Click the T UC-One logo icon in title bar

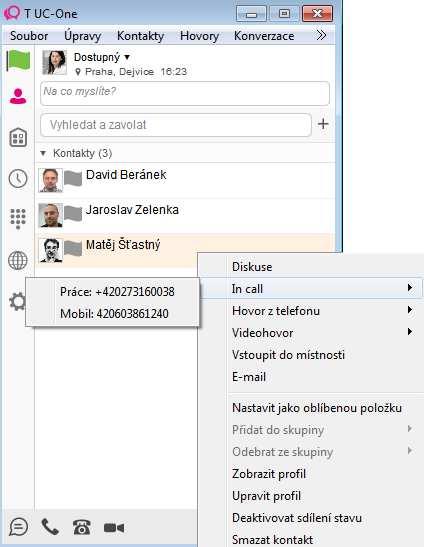pos(12,13)
